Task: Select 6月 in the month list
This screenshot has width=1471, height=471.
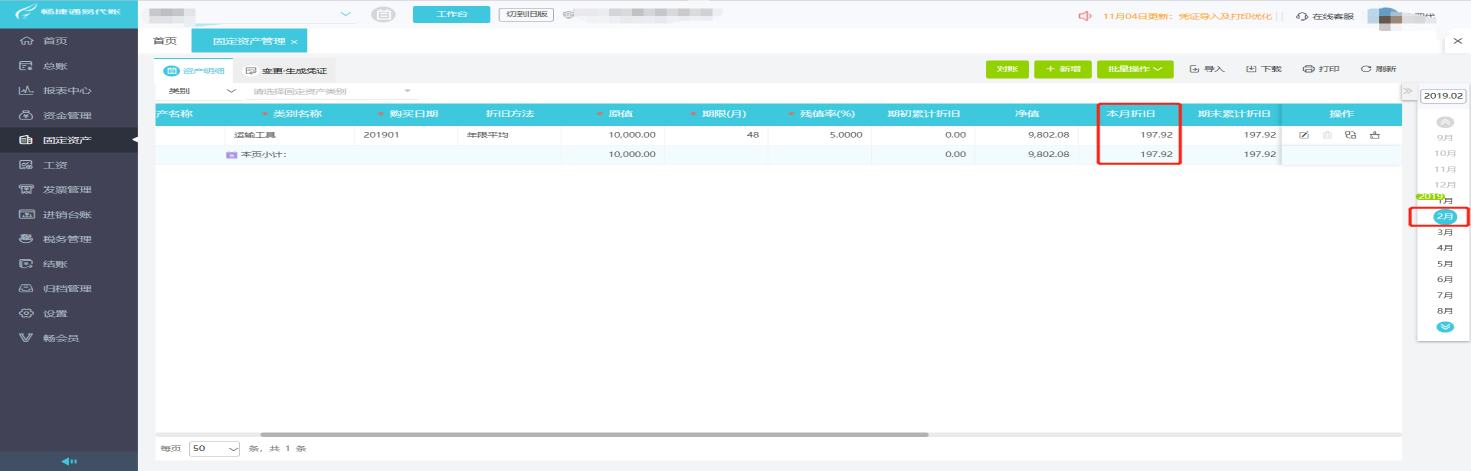Action: [1444, 280]
